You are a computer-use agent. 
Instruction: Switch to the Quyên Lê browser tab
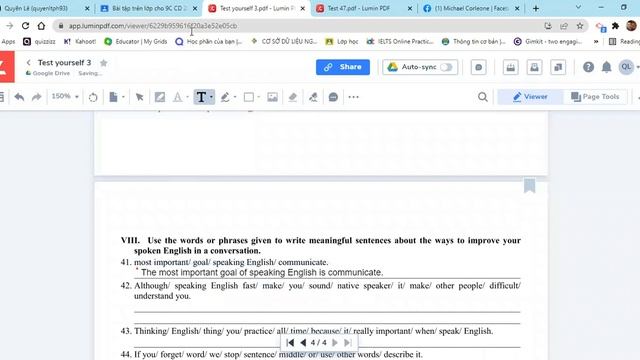coord(46,8)
